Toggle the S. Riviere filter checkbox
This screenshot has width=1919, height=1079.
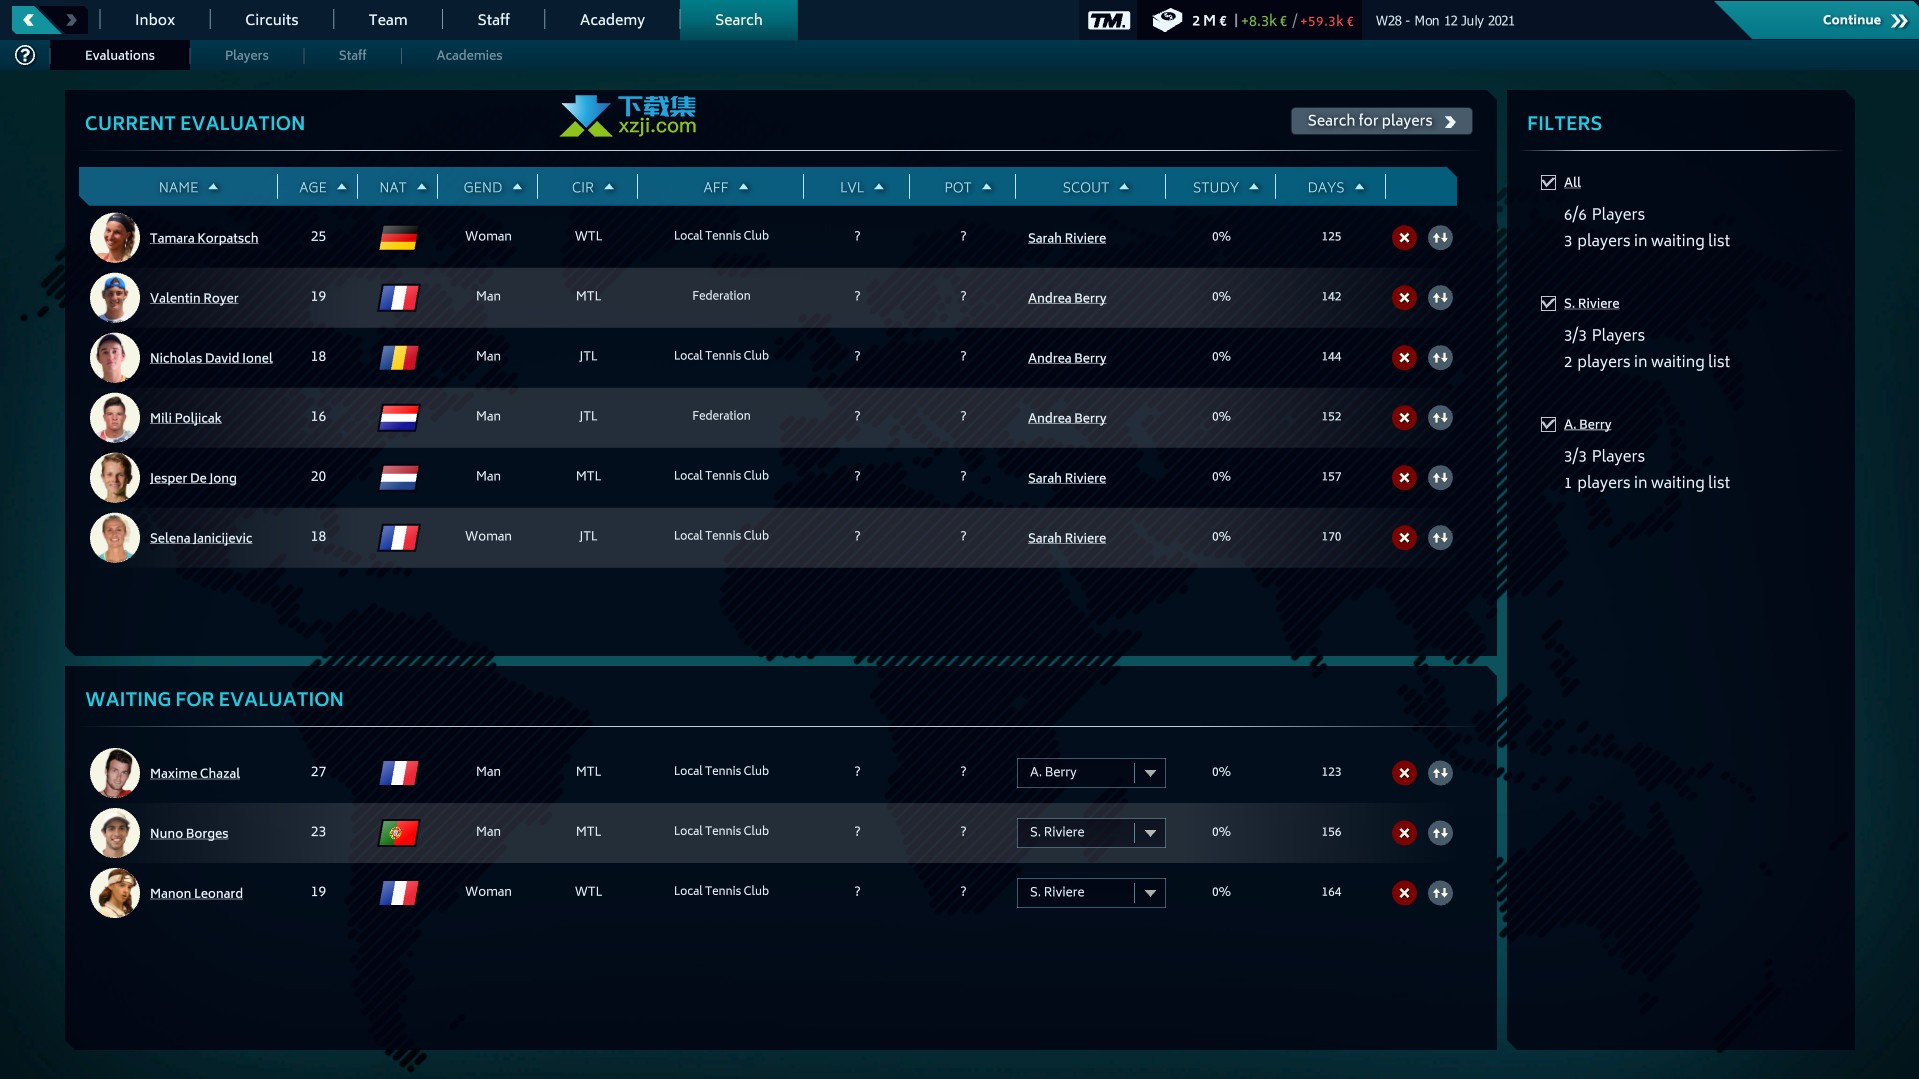[x=1548, y=303]
